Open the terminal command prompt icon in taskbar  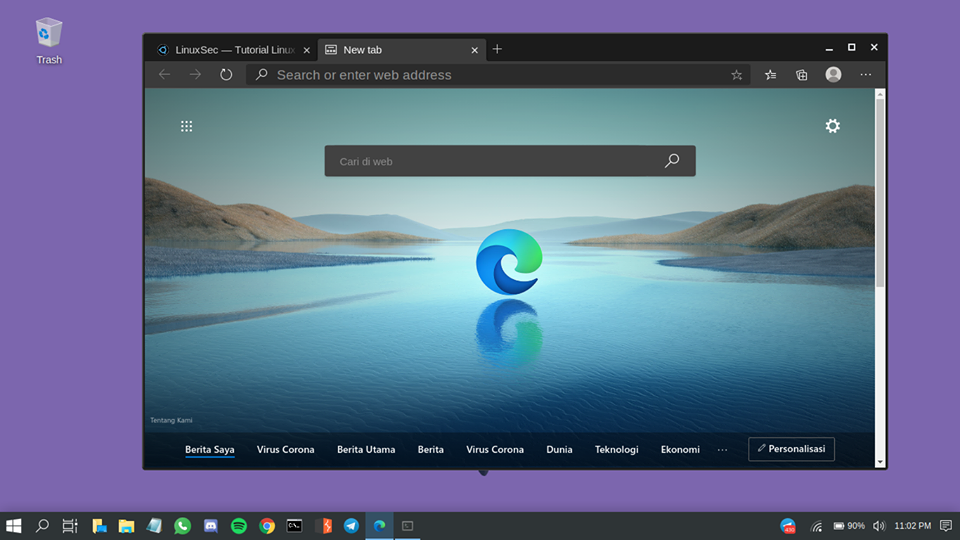click(x=294, y=526)
